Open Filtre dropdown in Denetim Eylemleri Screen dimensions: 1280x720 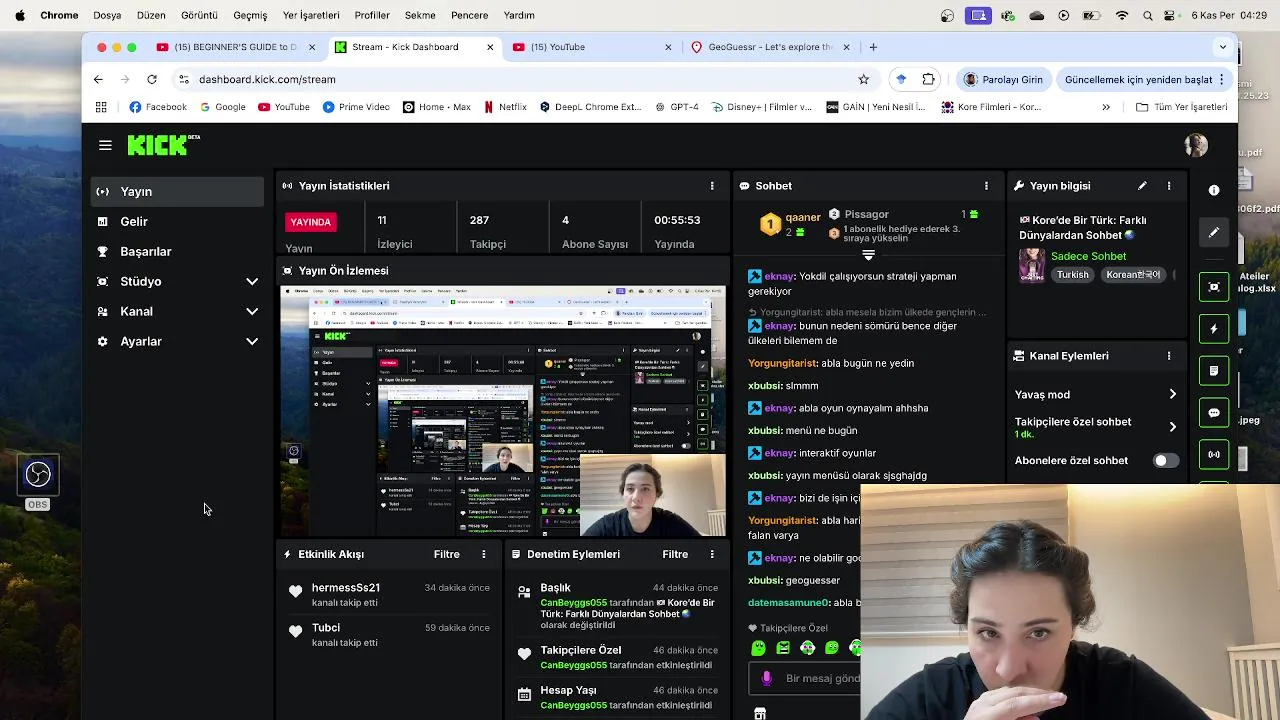click(x=675, y=554)
